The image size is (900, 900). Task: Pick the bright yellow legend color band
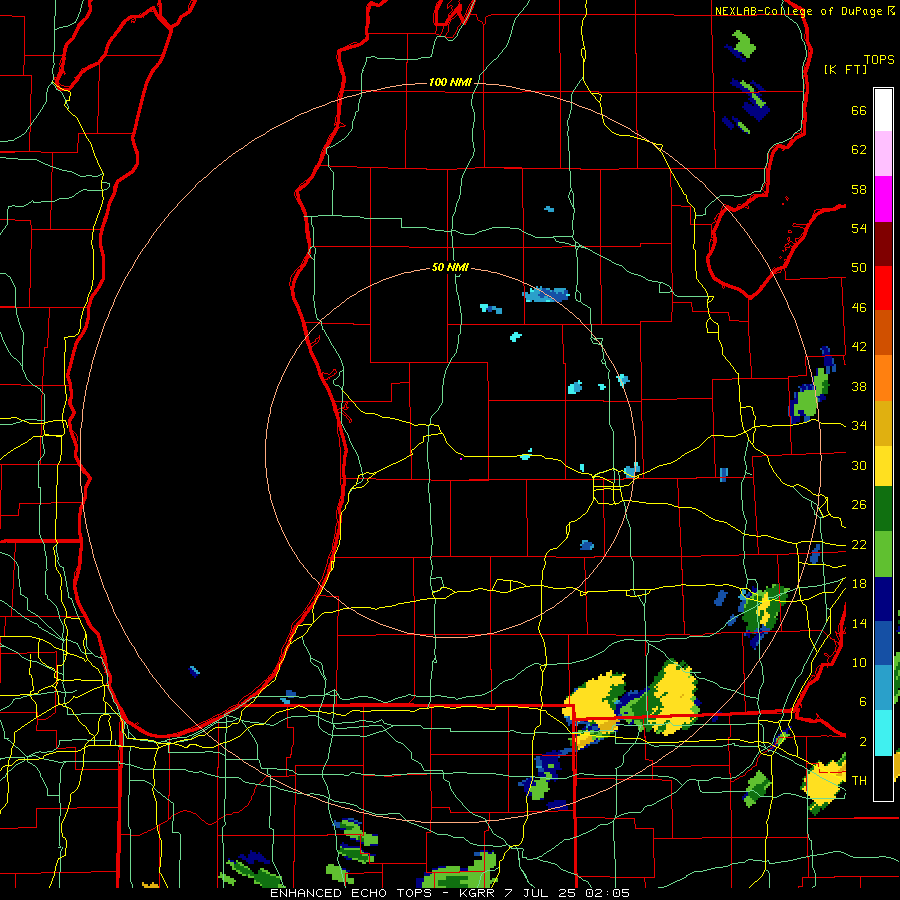pos(883,466)
